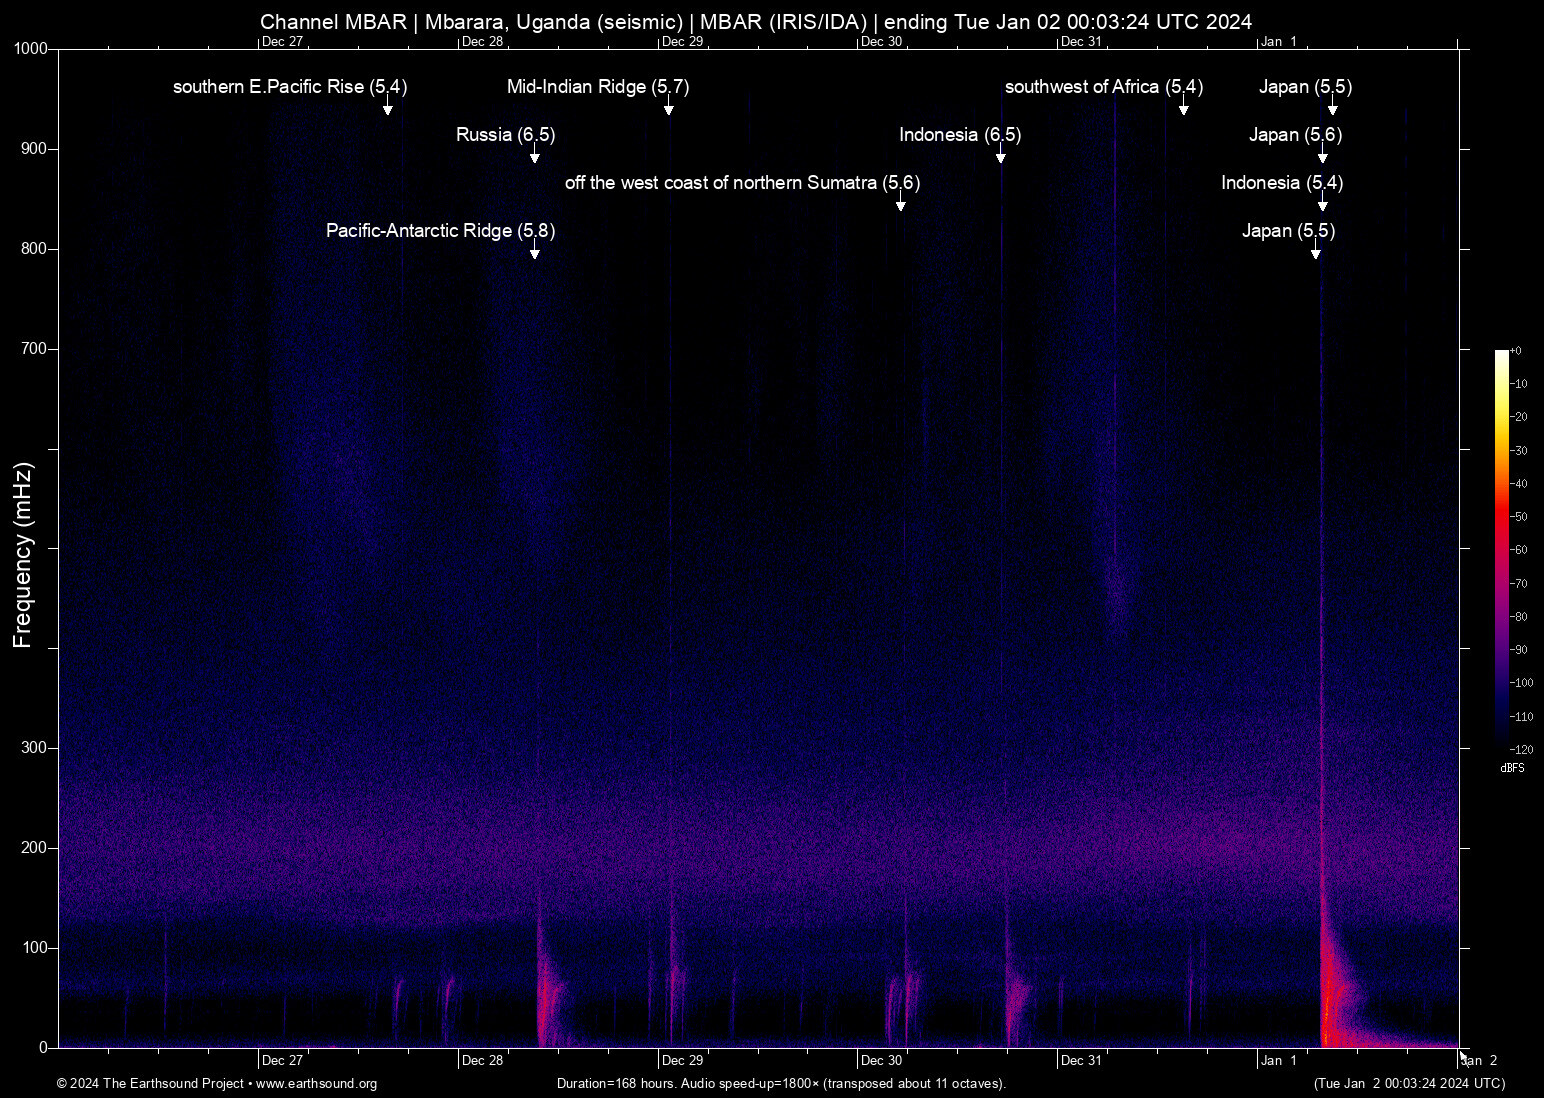
Task: Click the arrow under Pacific-Antarctic Ridge (5.8)
Action: tap(534, 252)
